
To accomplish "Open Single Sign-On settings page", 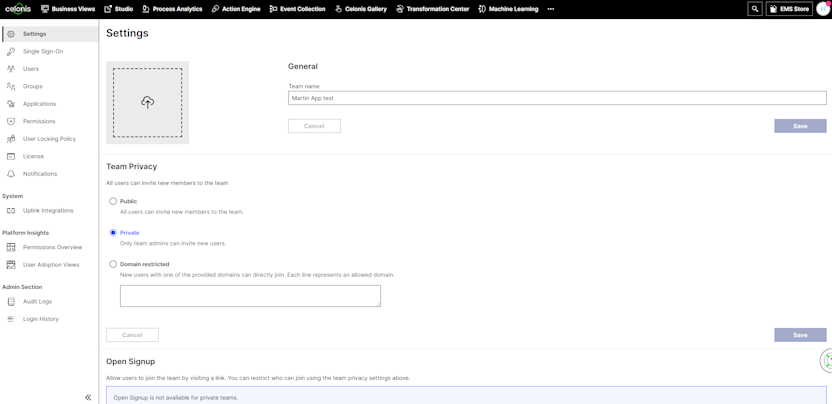I will [x=43, y=51].
